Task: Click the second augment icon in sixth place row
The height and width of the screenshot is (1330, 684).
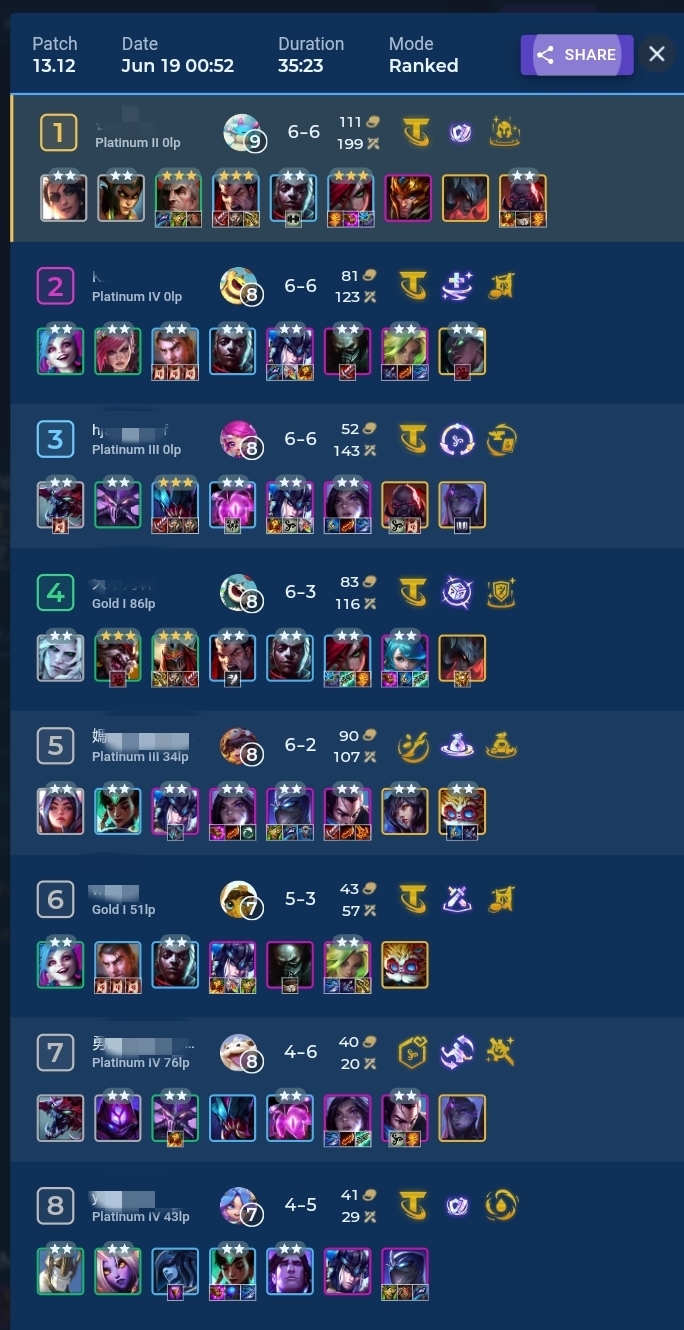Action: [458, 899]
